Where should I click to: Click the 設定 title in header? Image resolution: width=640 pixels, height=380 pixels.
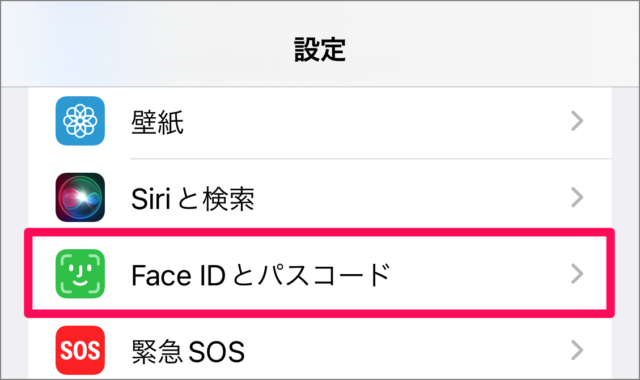click(320, 49)
